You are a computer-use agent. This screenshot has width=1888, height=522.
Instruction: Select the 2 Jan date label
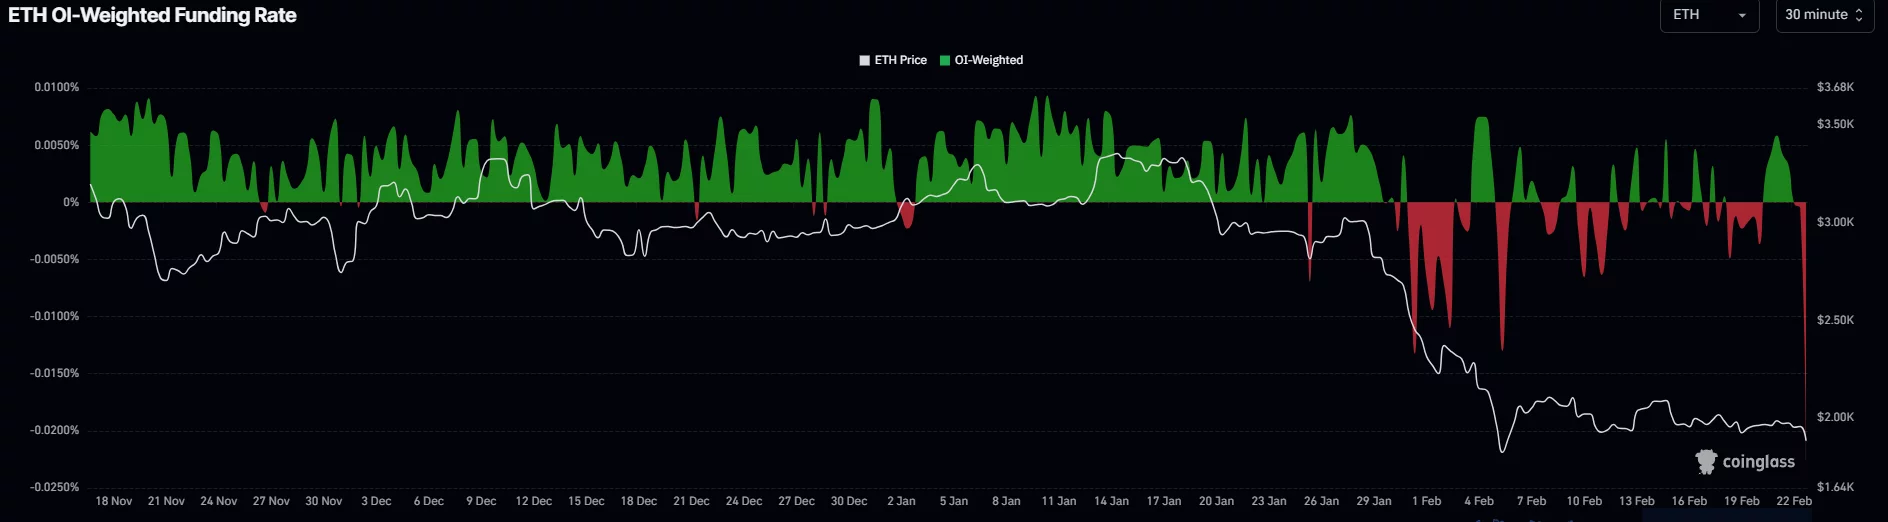pyautogui.click(x=901, y=501)
